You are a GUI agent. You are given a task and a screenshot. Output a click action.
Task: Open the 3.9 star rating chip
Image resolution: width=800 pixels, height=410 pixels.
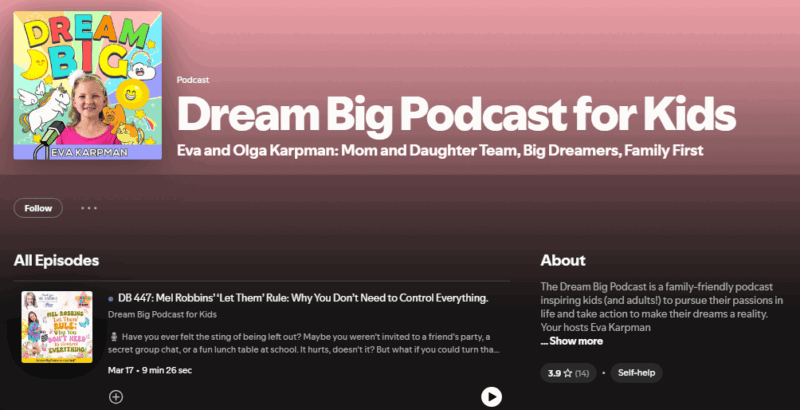[568, 373]
